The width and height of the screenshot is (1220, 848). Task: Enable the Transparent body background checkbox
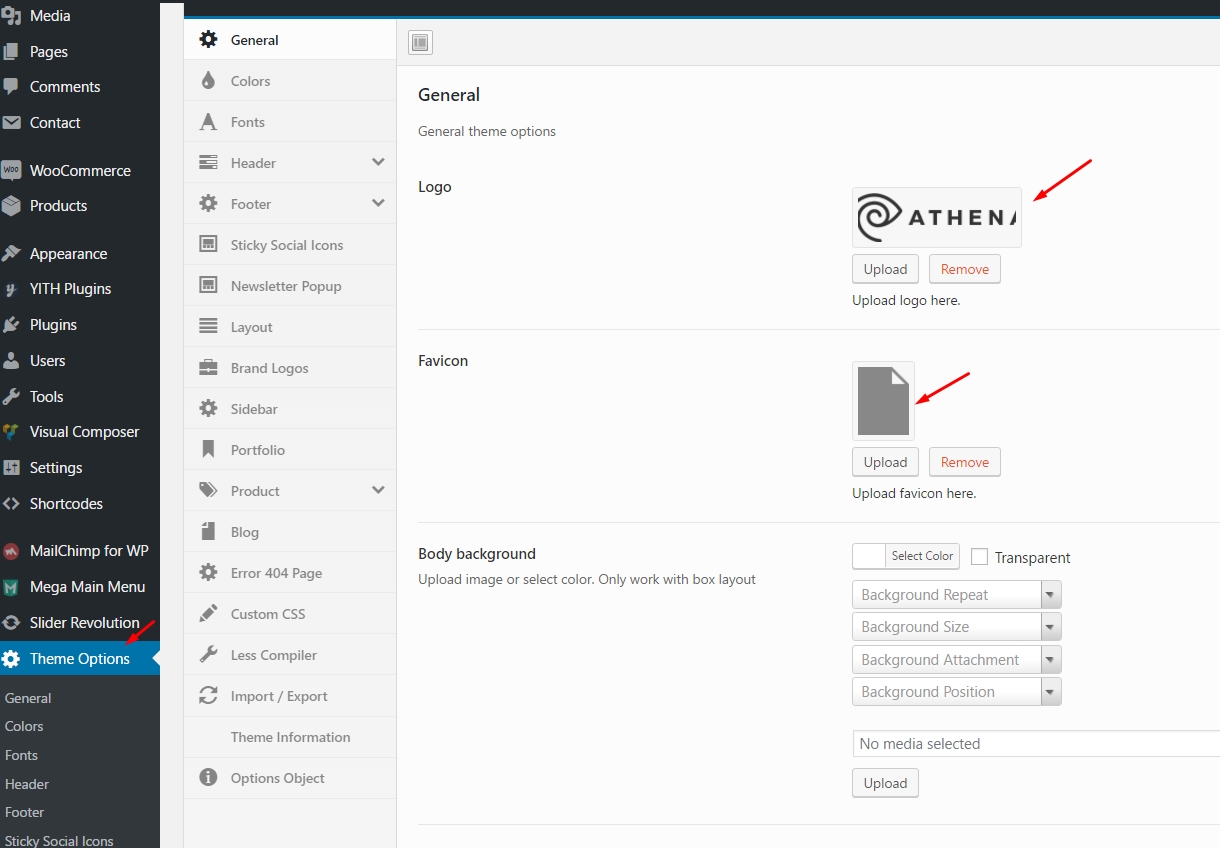(979, 556)
